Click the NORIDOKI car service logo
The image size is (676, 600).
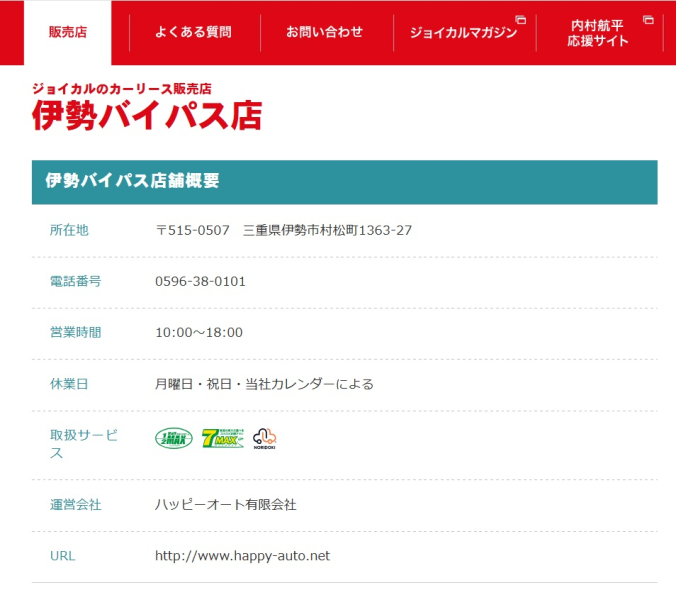pos(264,439)
